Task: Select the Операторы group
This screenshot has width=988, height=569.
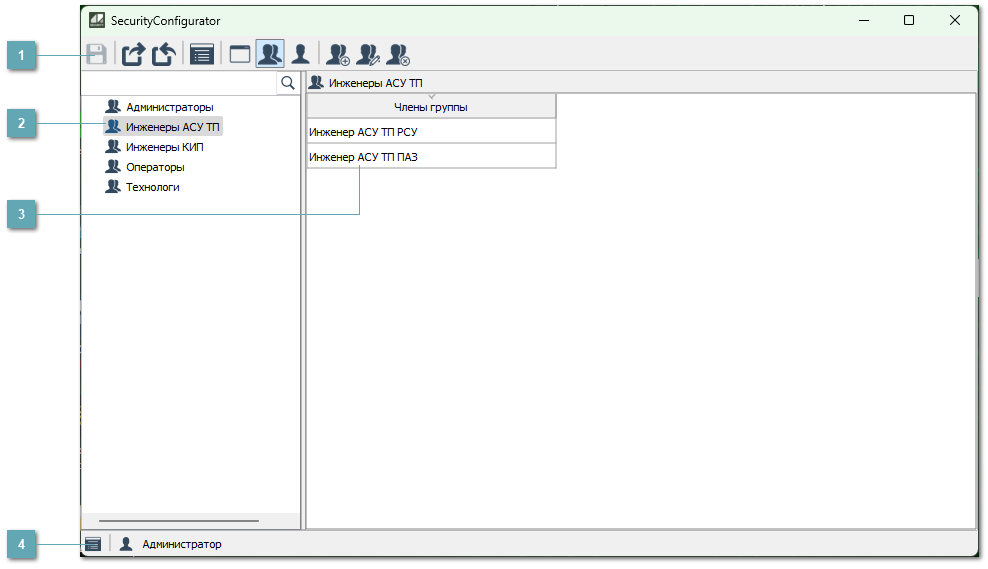Action: point(155,167)
